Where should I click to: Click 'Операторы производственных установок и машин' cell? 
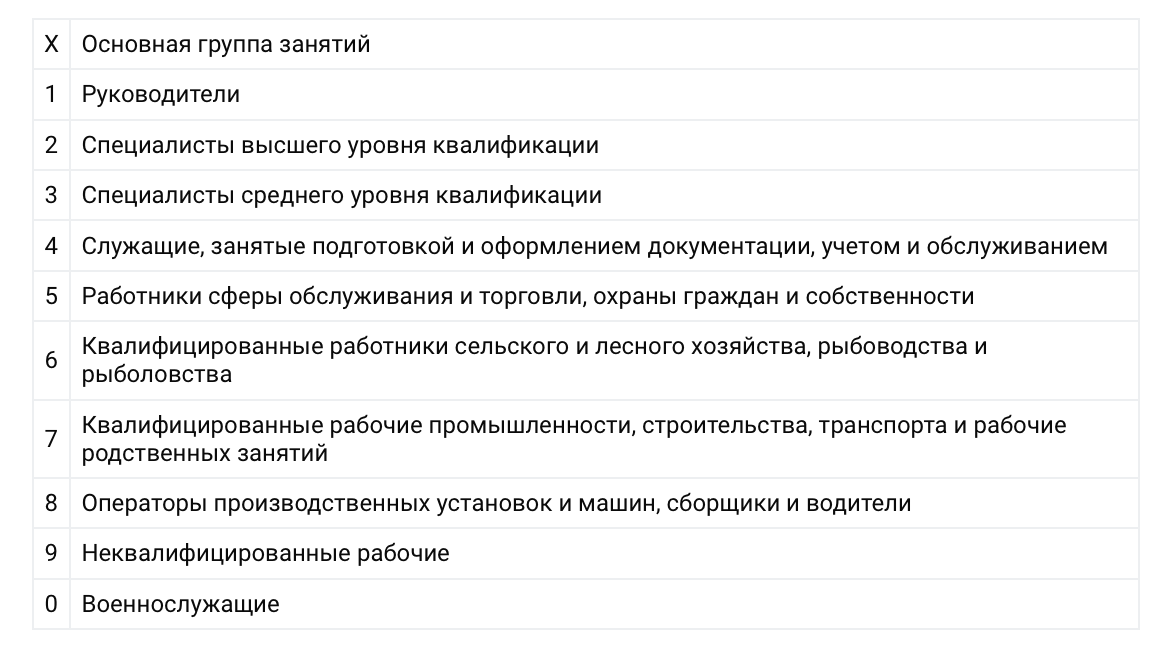tap(604, 503)
